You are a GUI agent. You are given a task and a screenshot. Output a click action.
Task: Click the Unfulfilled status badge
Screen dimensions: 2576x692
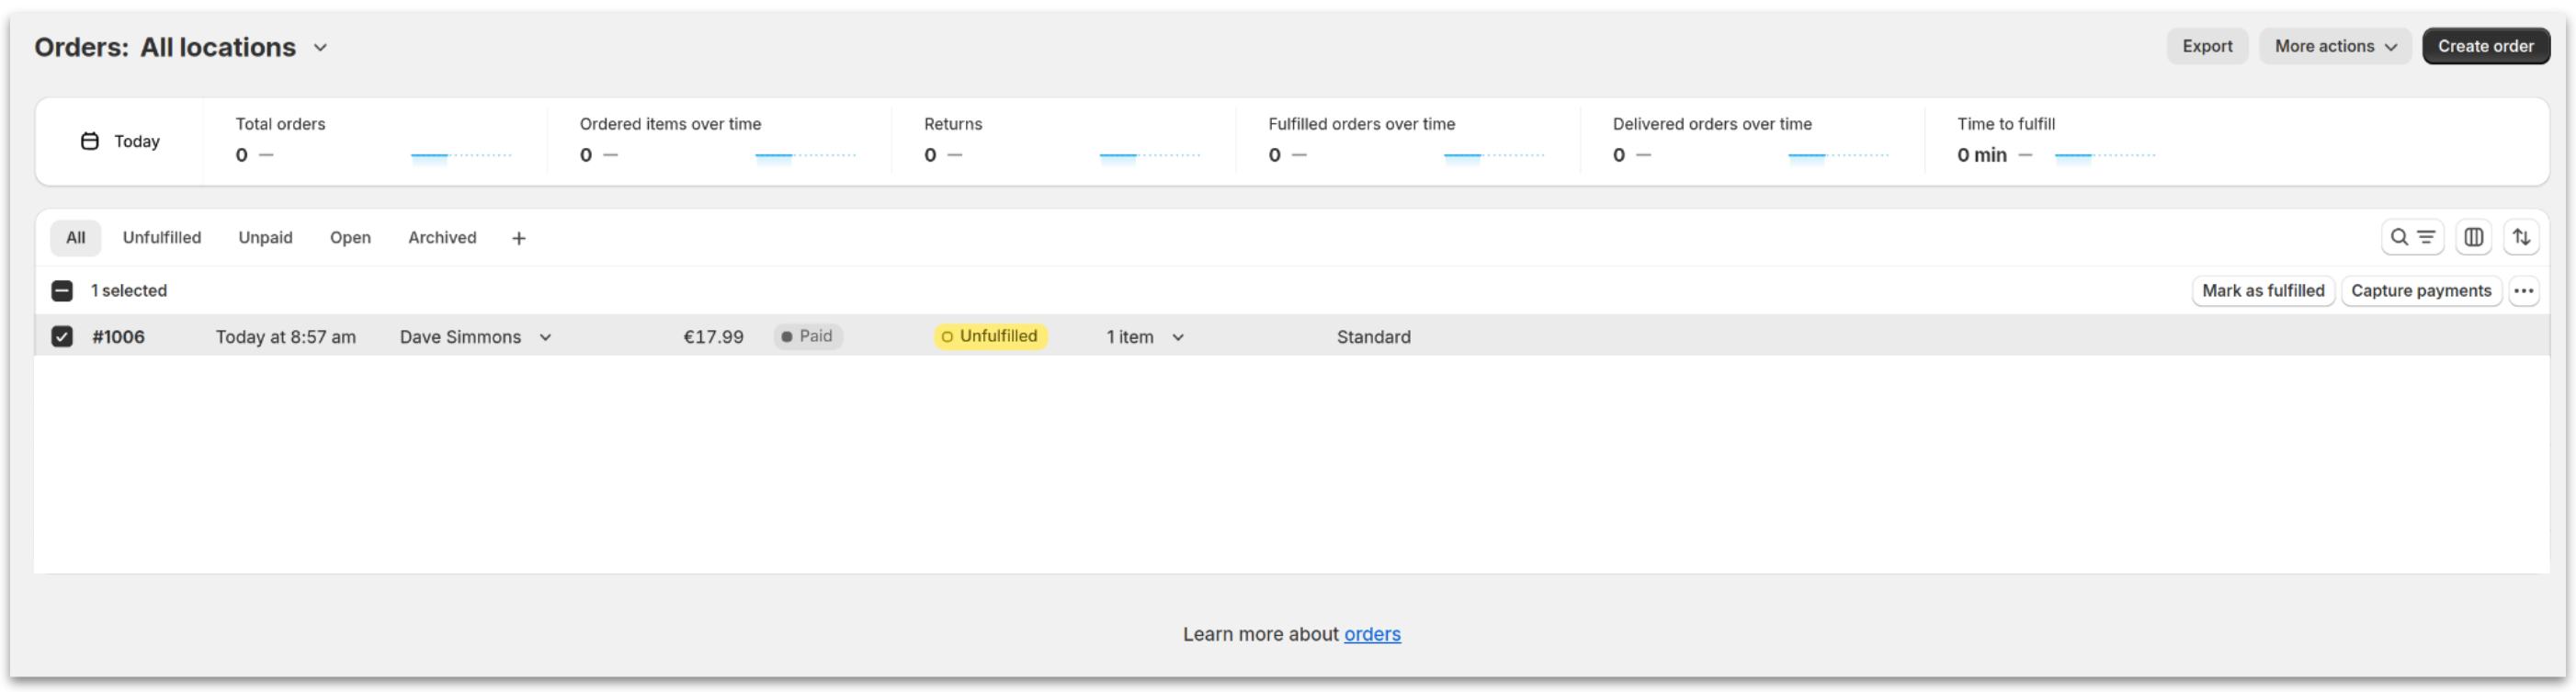coord(990,336)
